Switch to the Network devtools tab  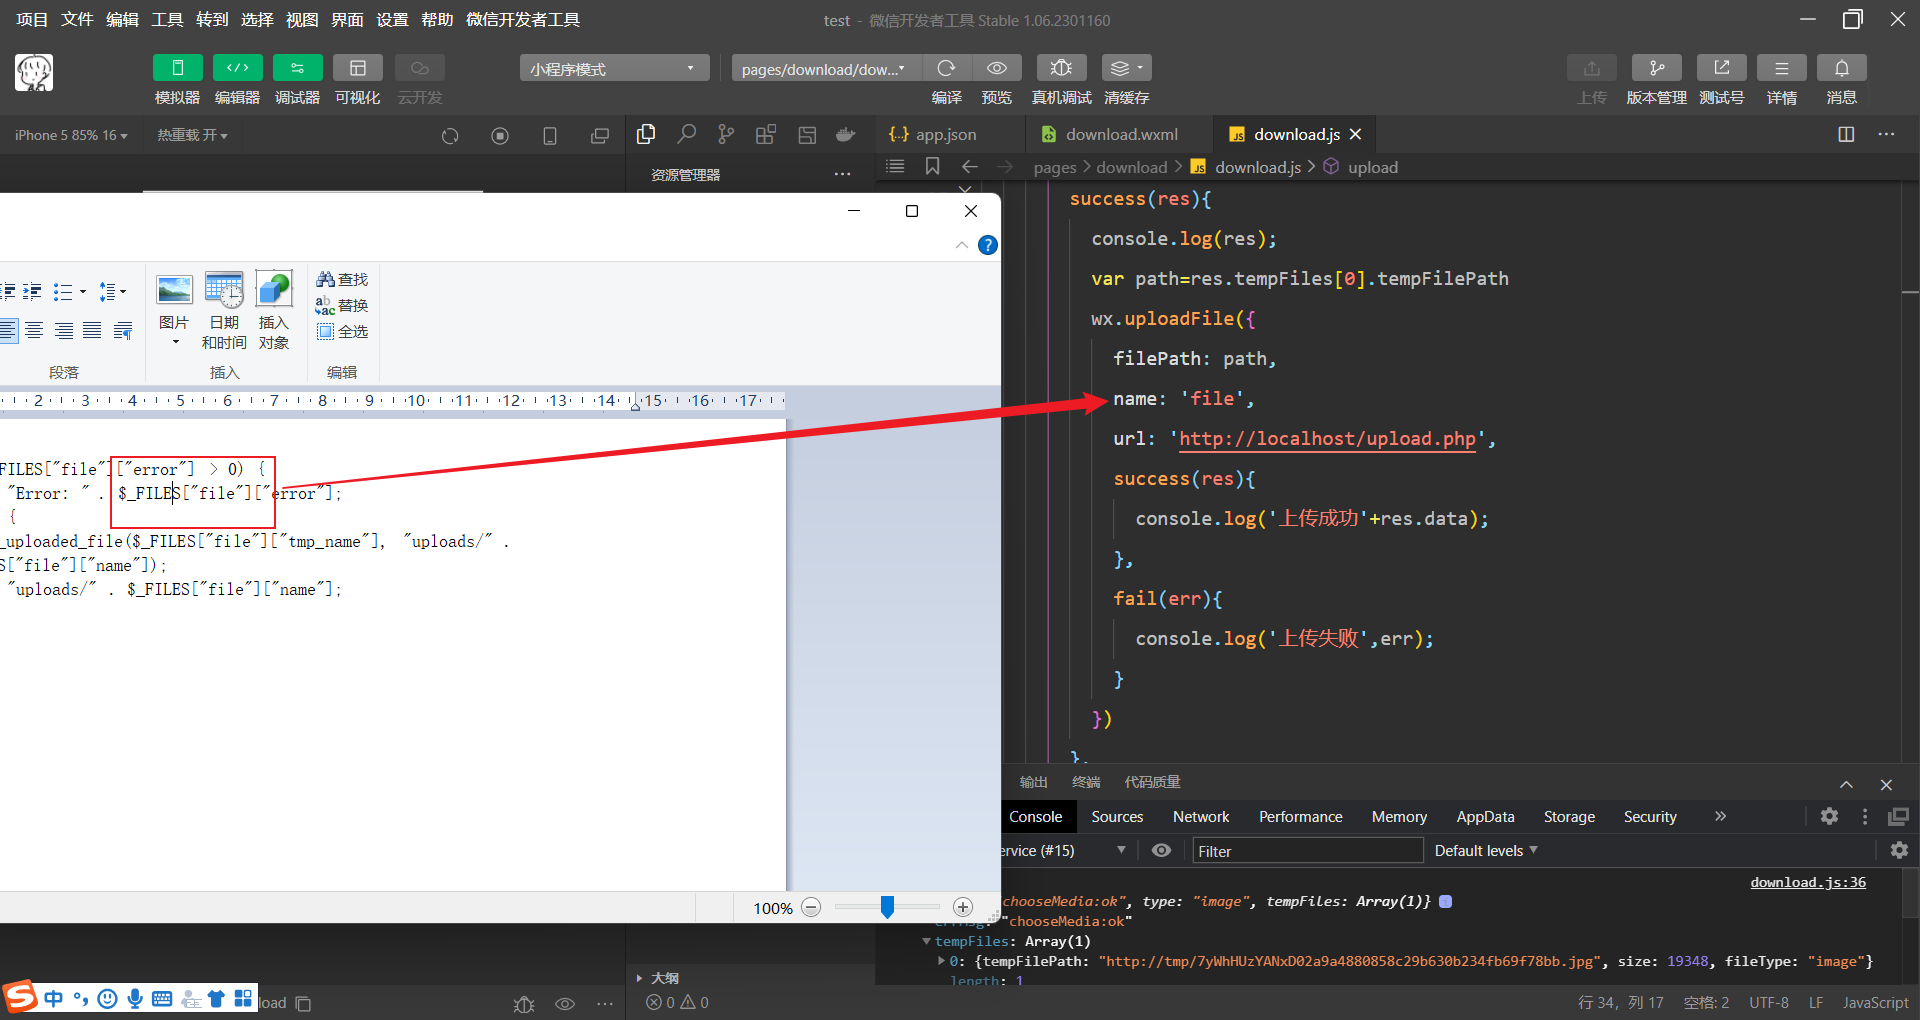point(1201,816)
